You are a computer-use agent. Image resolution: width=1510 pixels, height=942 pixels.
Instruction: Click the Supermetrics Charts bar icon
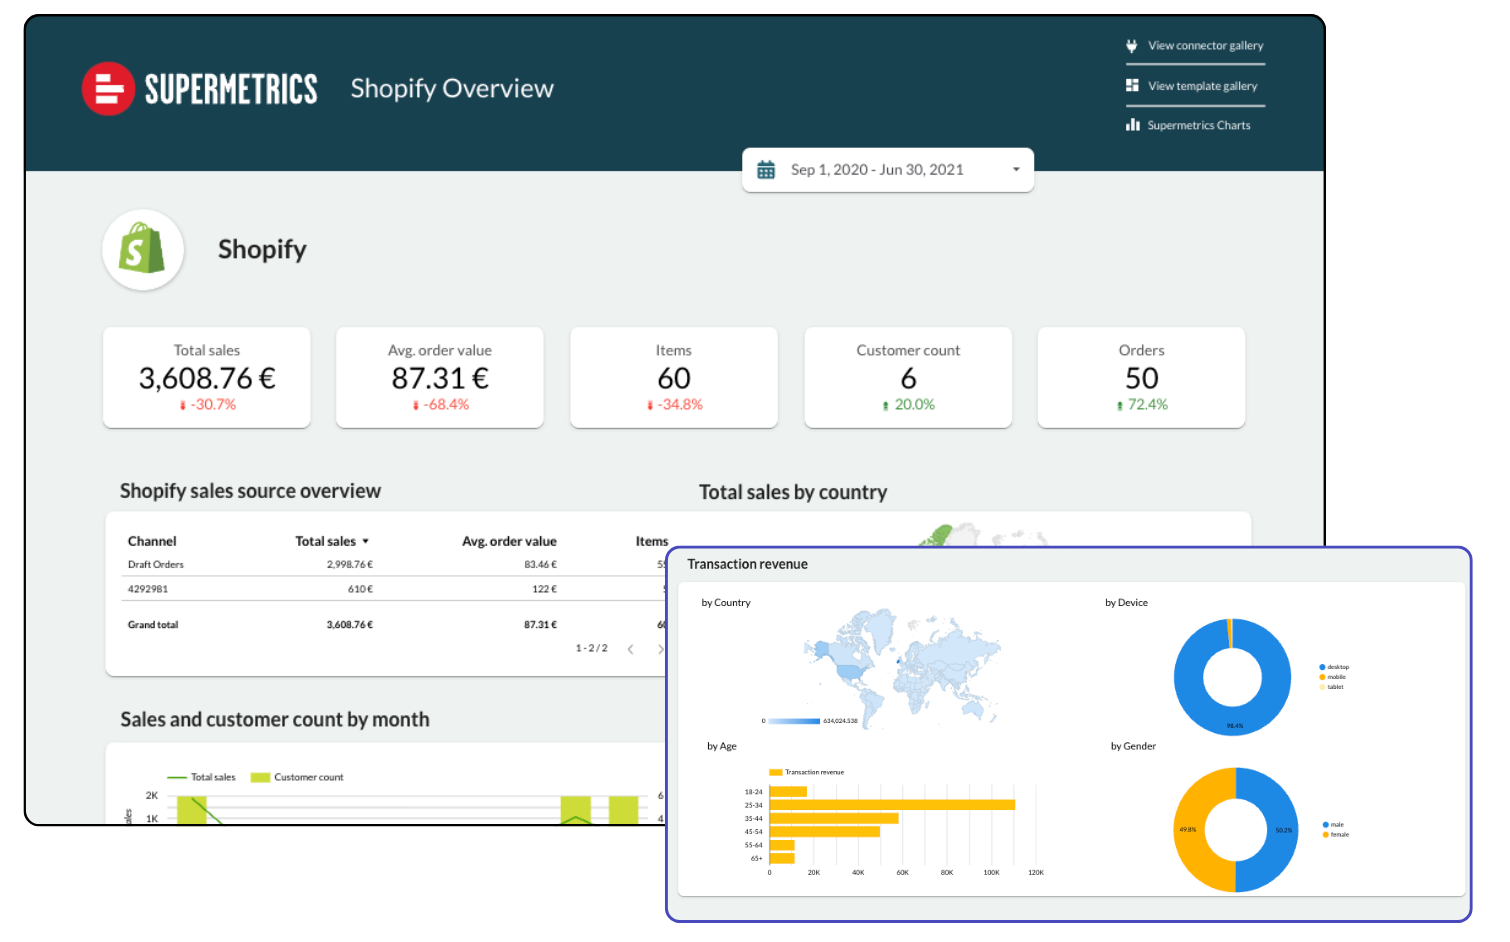pyautogui.click(x=1132, y=125)
